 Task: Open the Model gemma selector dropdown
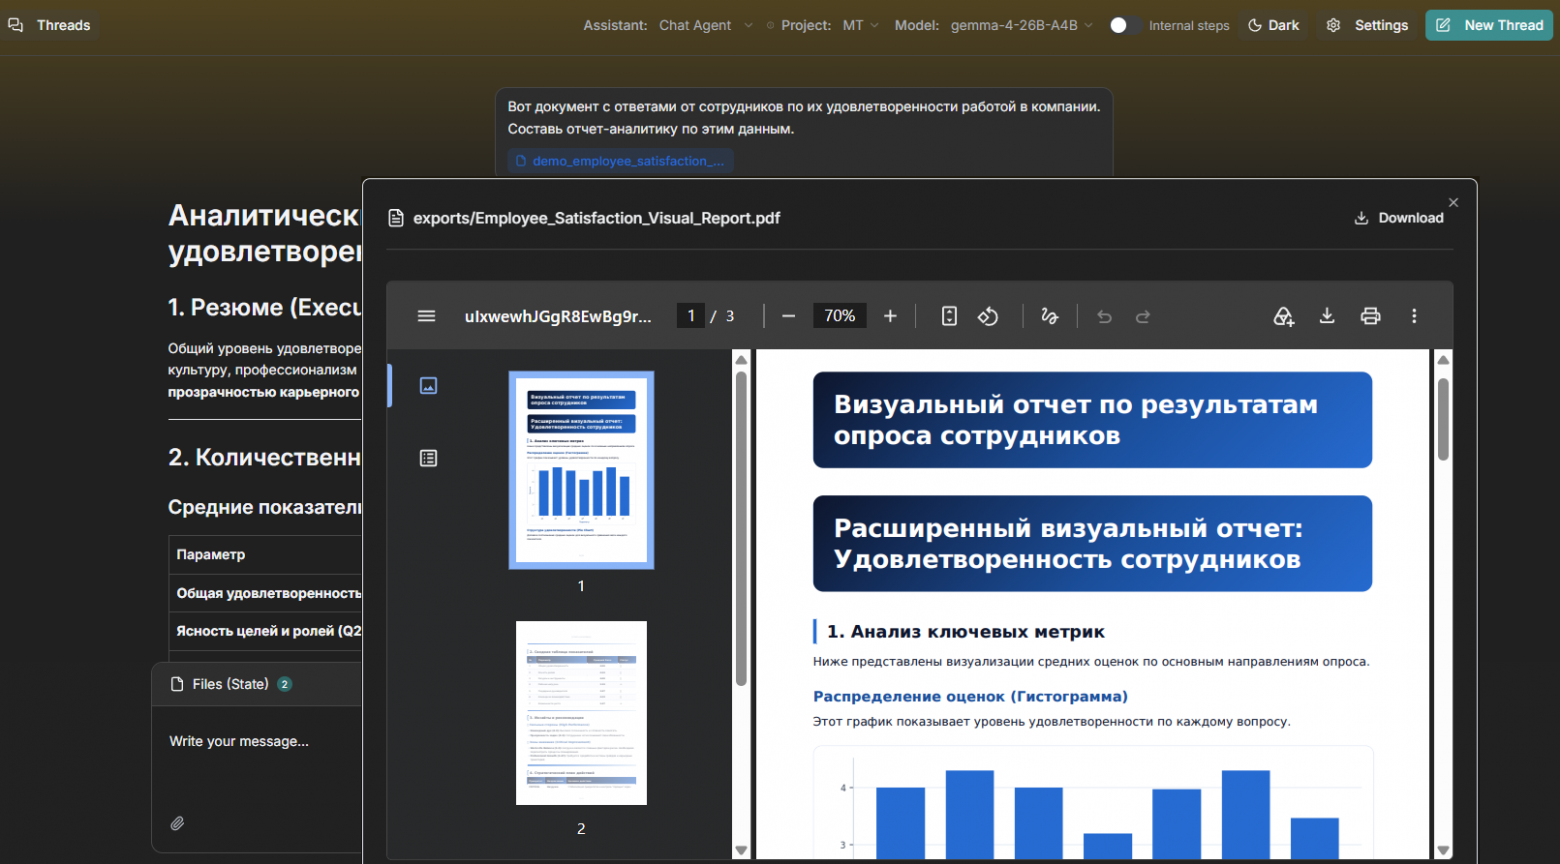coord(1022,25)
